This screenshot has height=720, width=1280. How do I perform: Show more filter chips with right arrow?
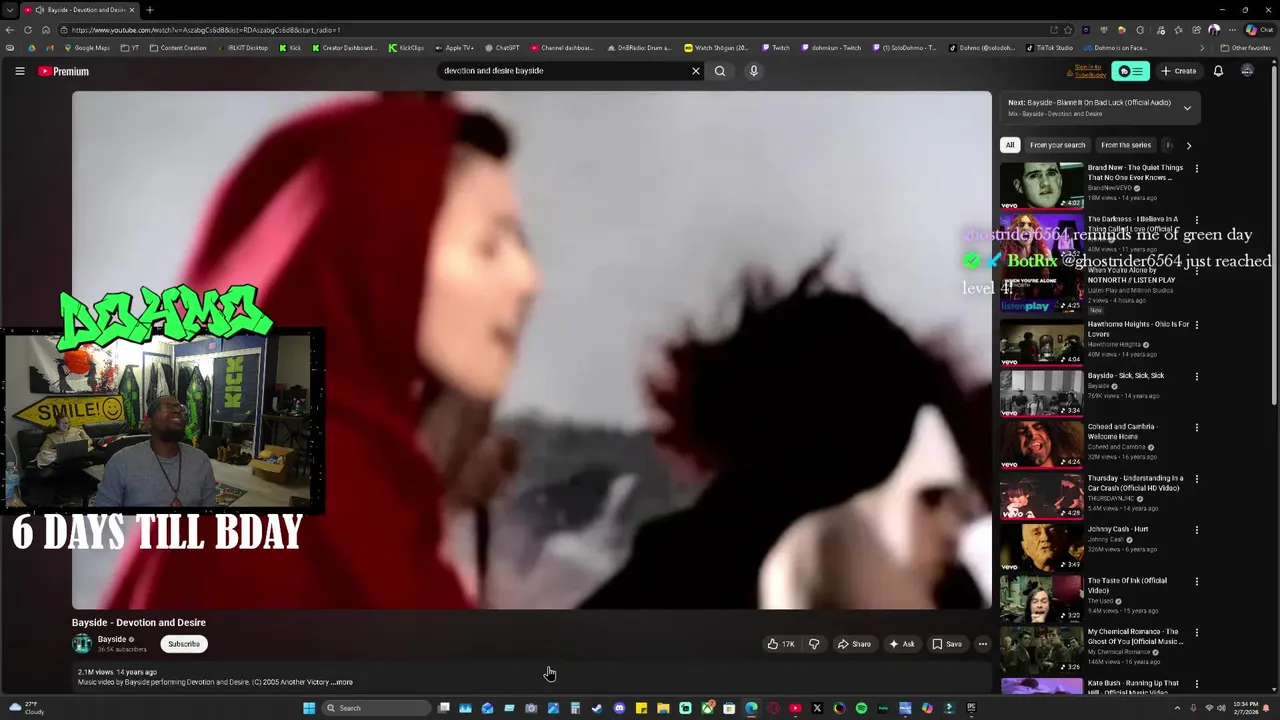1189,145
